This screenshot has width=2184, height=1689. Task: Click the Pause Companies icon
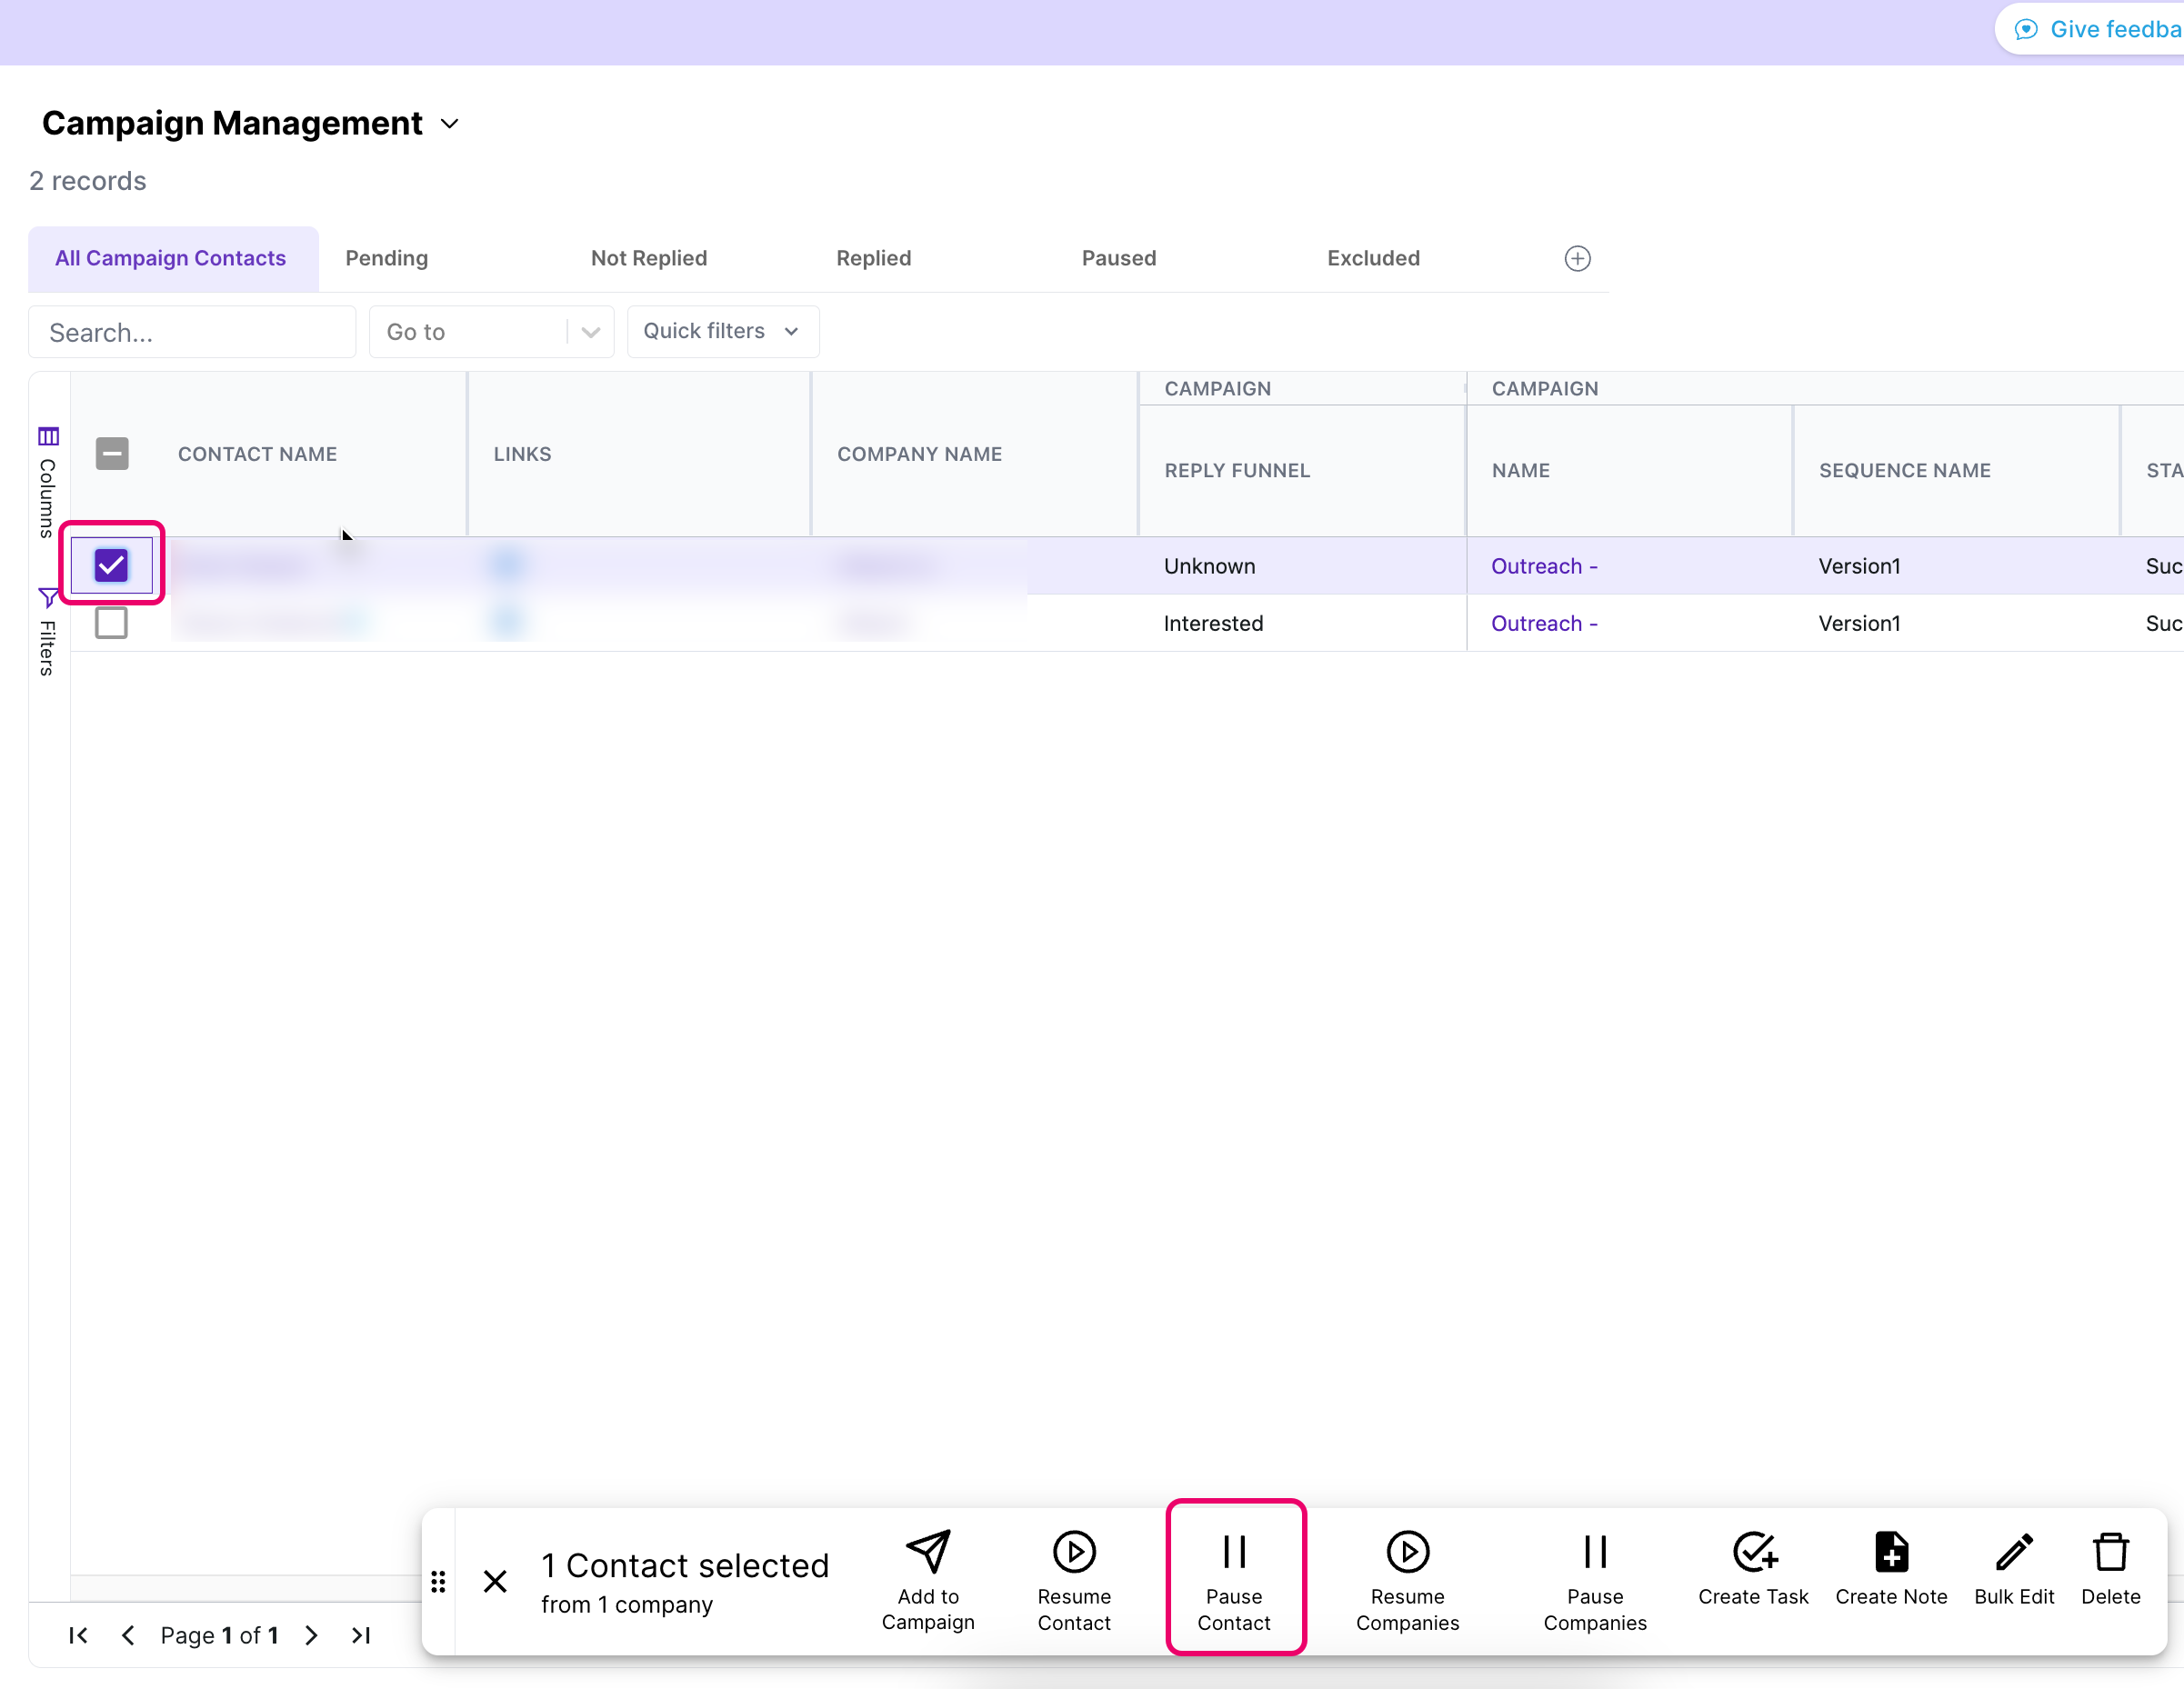tap(1595, 1552)
